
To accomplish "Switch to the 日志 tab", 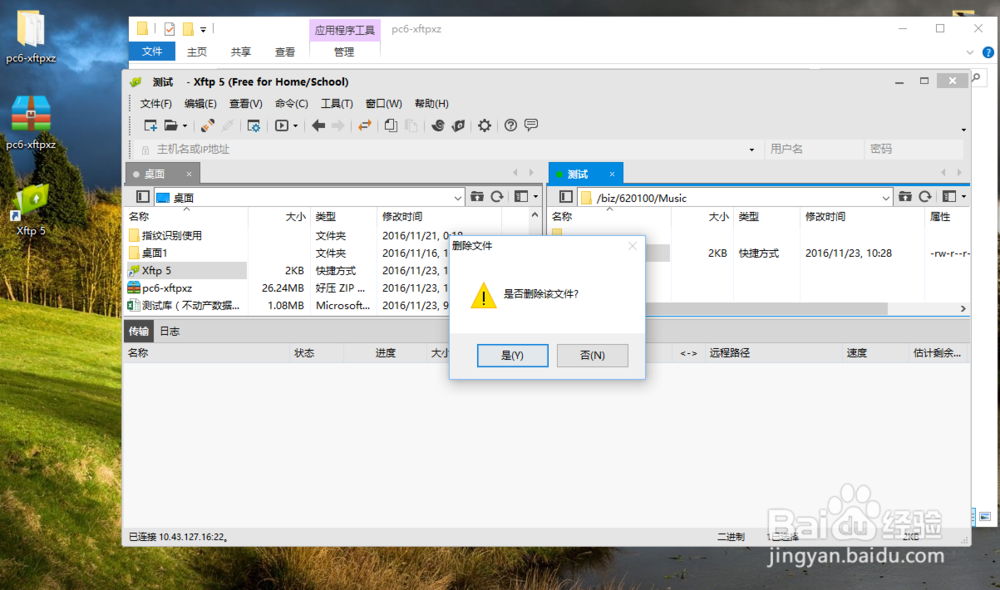I will [x=169, y=331].
